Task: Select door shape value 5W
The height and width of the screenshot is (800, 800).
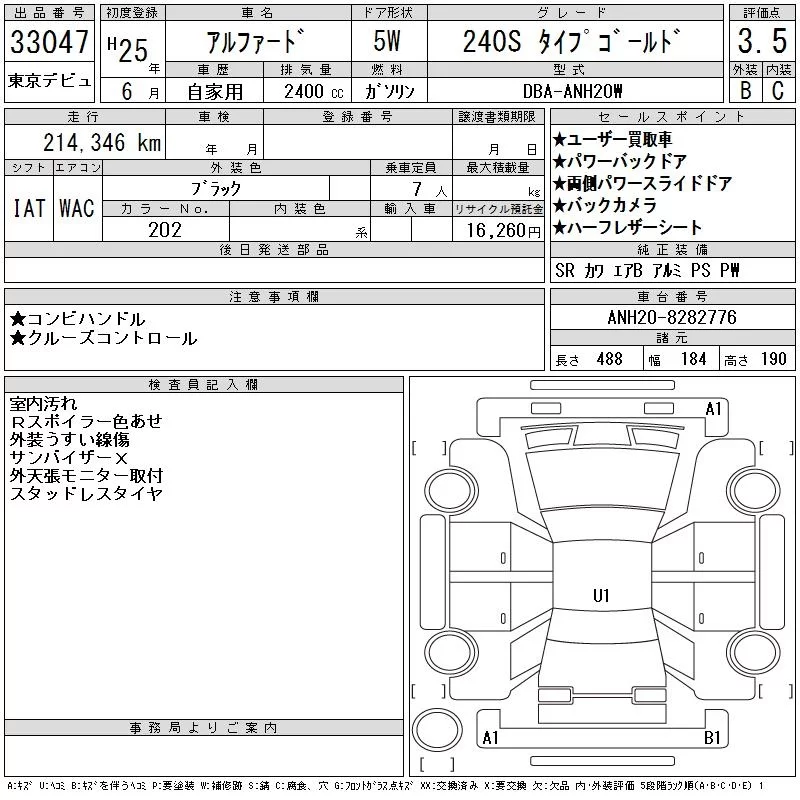Action: [387, 41]
